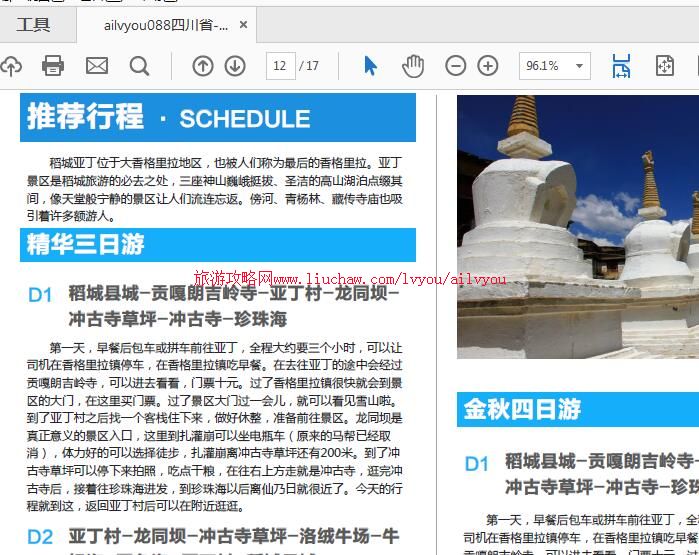Open the search magnifier tool
699x555 pixels.
pyautogui.click(x=140, y=66)
